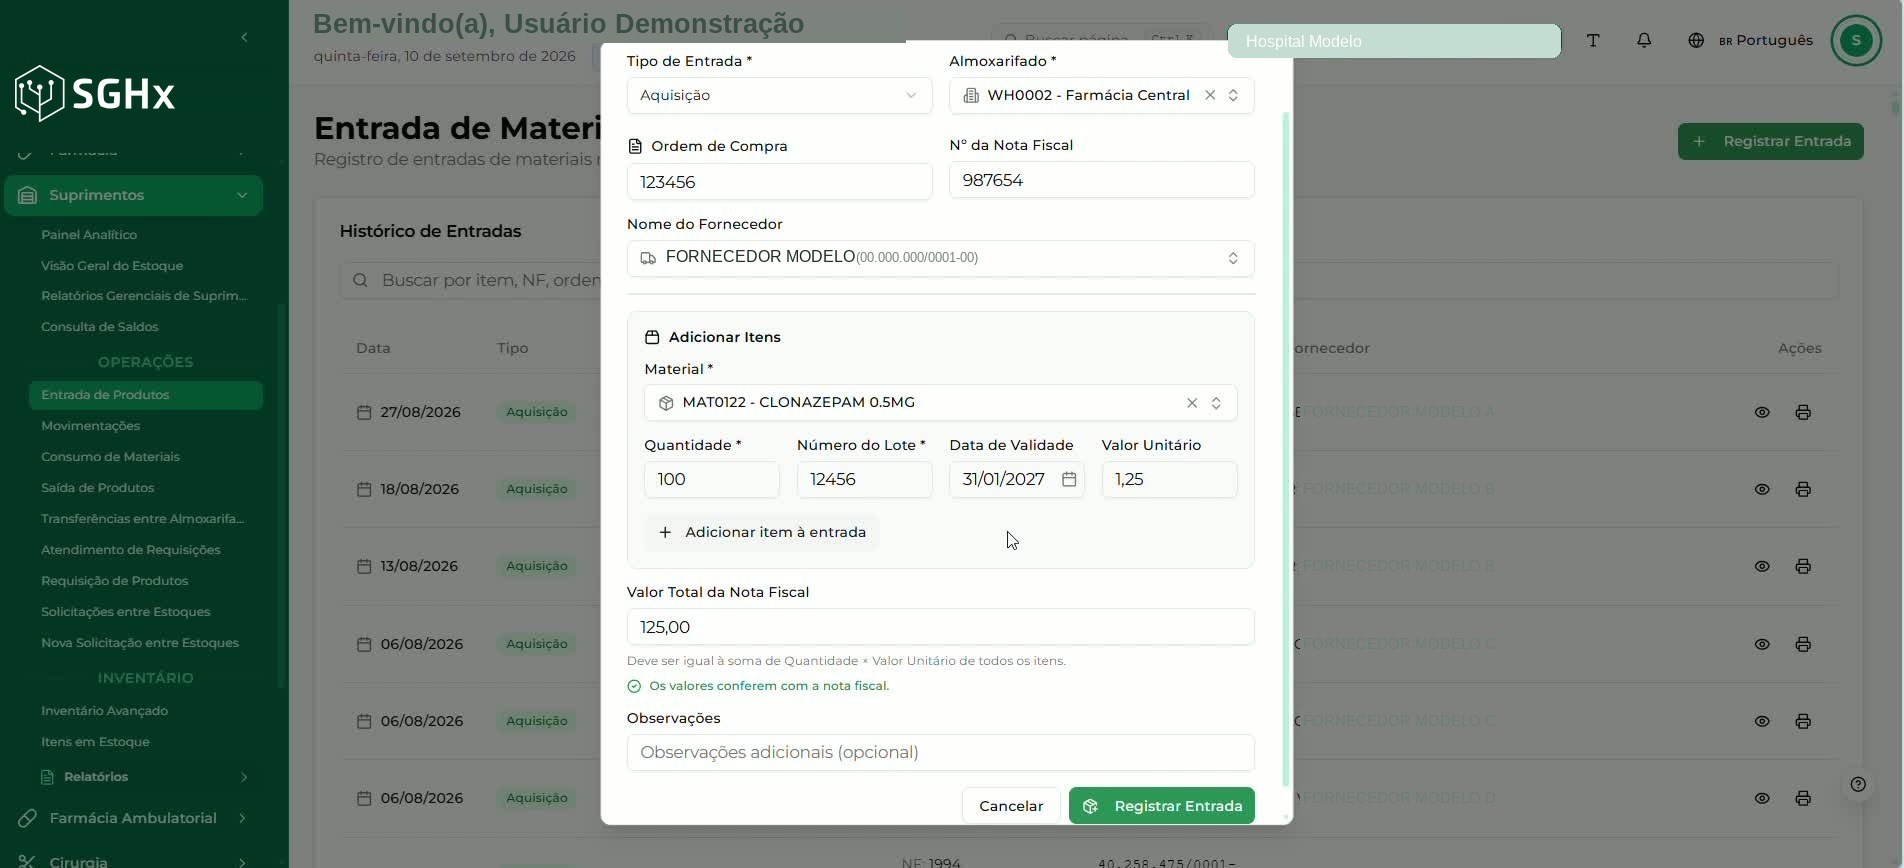This screenshot has width=1904, height=868.
Task: Open the Almoxarifado selector arrows
Action: (1233, 95)
